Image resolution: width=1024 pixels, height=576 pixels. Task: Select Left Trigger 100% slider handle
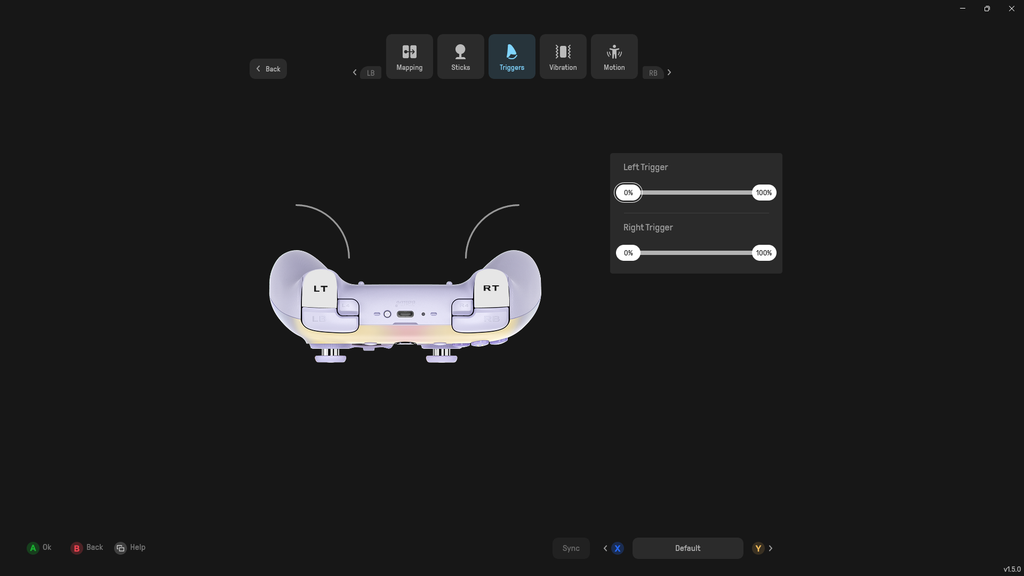pyautogui.click(x=763, y=193)
